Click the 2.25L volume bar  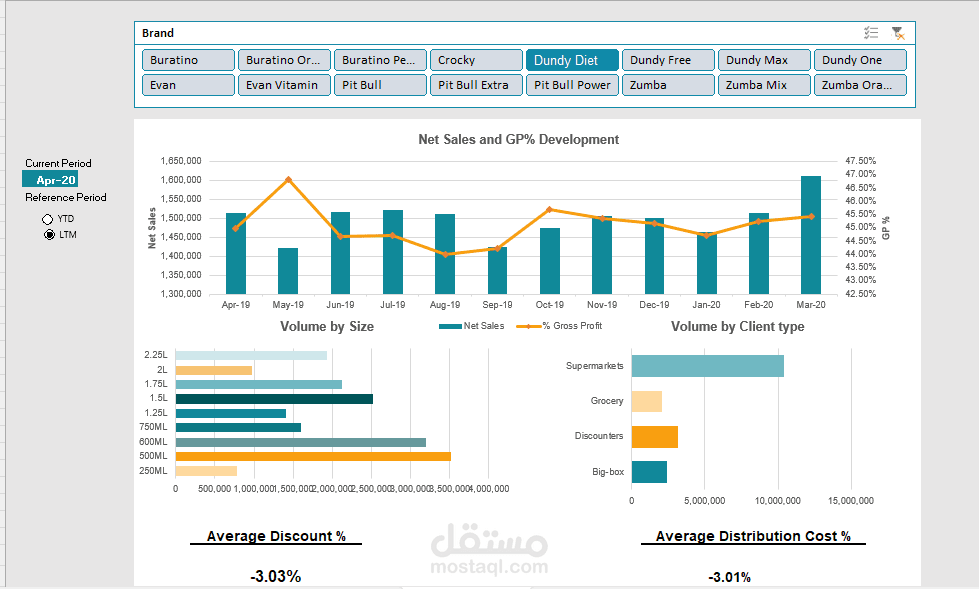pos(251,355)
